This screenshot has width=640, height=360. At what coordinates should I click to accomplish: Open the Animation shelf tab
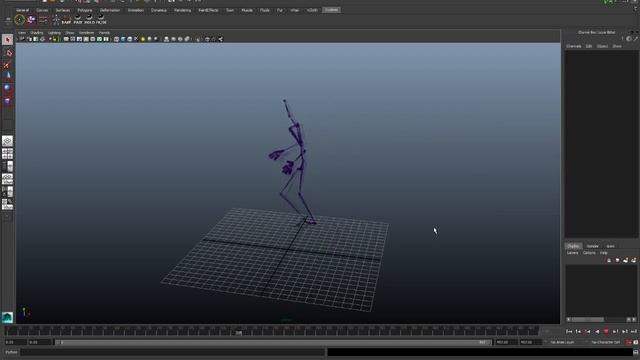(136, 10)
